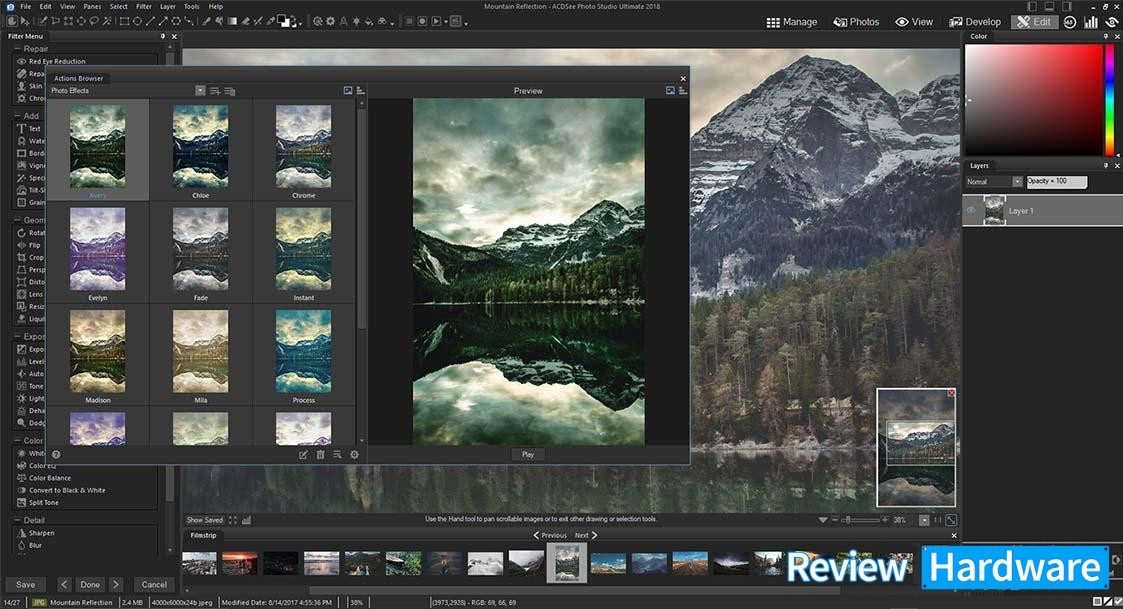Click the trash delete icon in Actions Browser
This screenshot has height=609, width=1123.
(320, 454)
